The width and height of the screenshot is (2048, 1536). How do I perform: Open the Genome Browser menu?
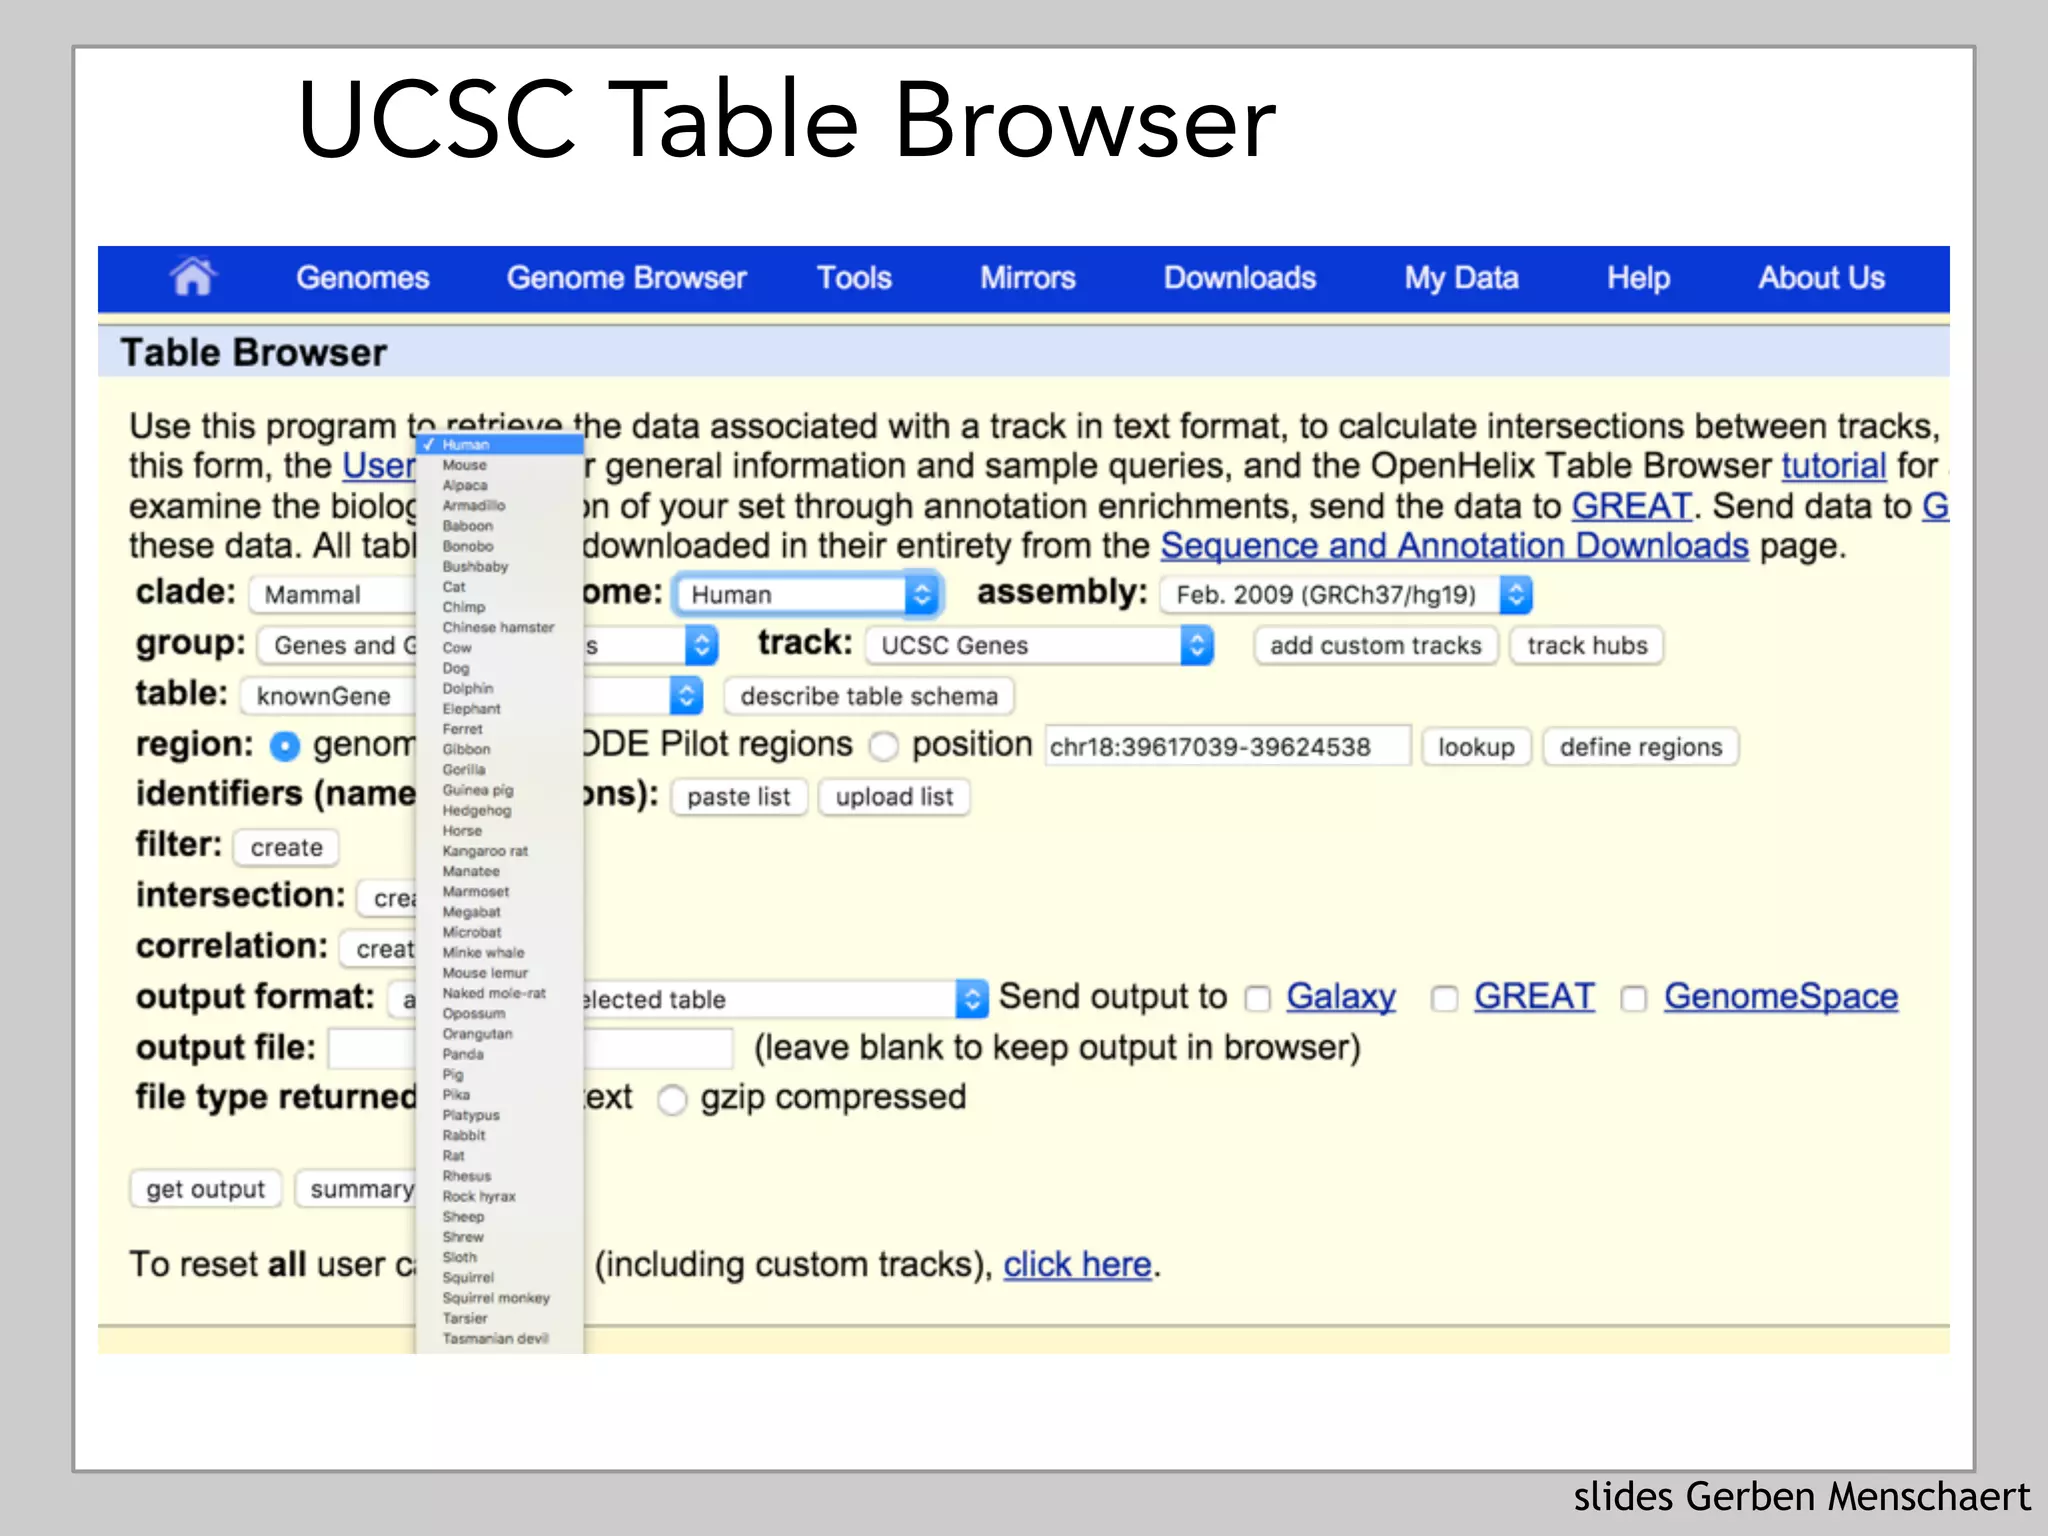(x=626, y=277)
